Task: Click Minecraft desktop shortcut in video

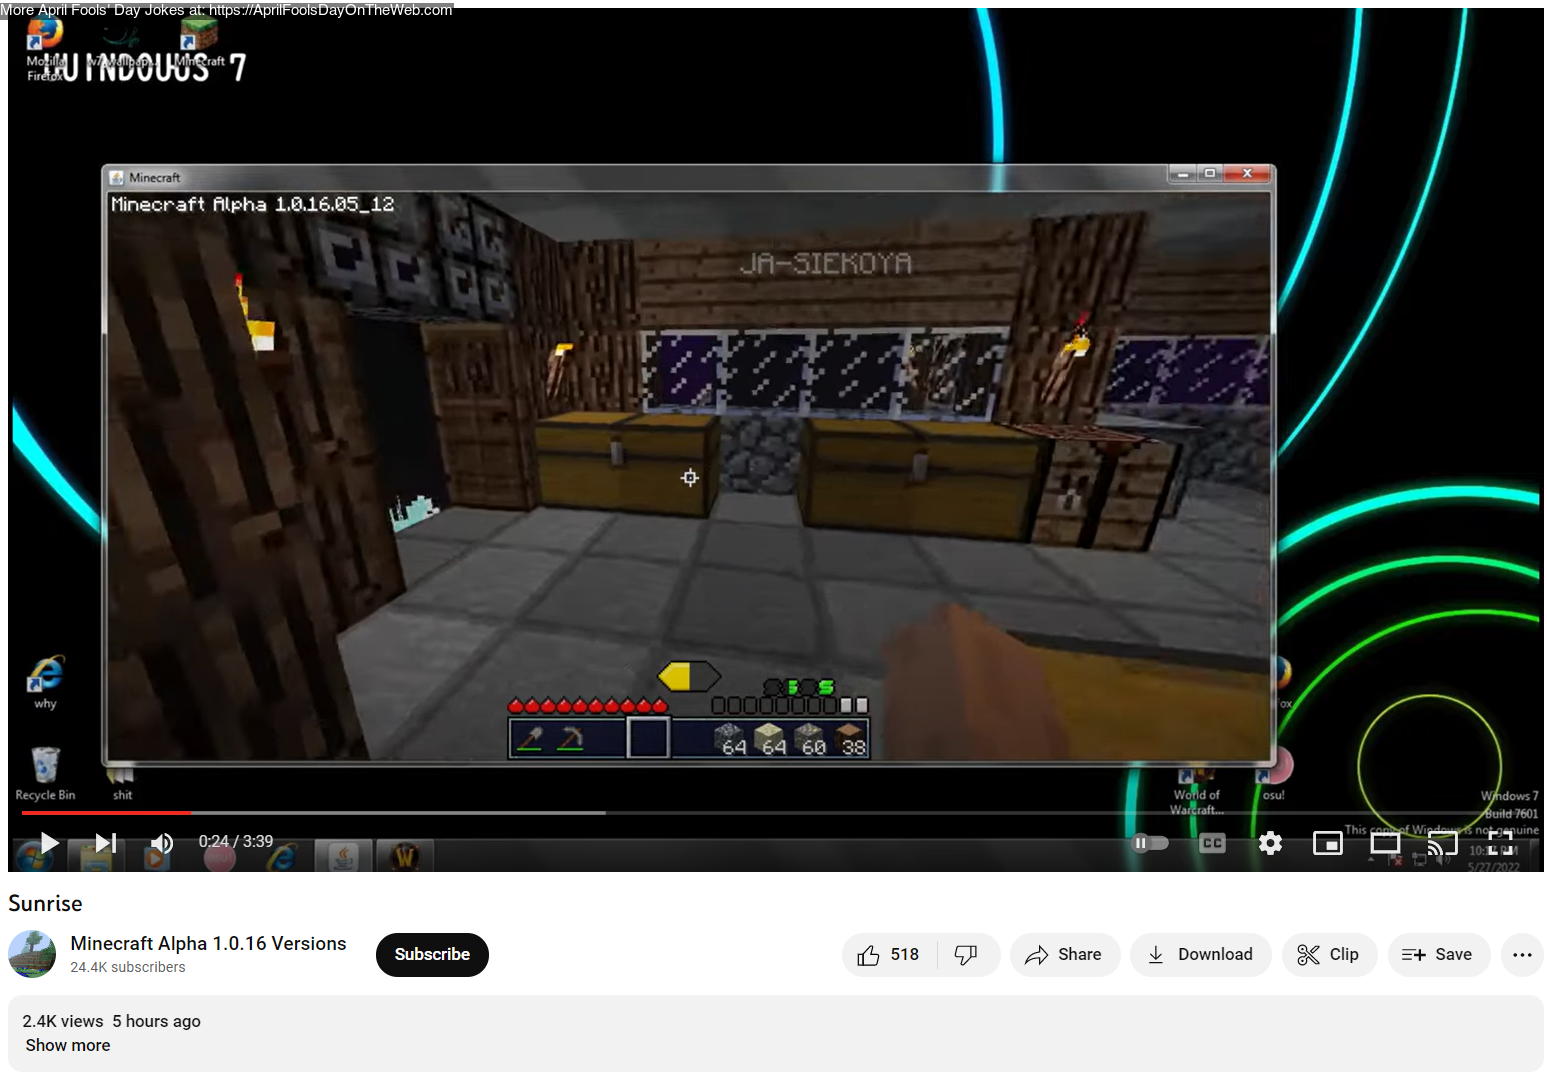Action: pos(199,42)
